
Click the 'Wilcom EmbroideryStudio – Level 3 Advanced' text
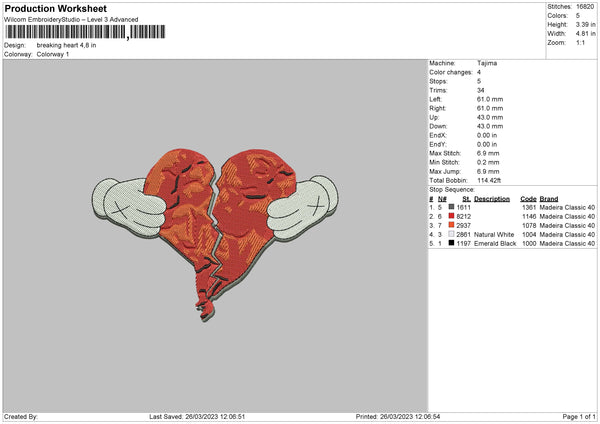(71, 20)
